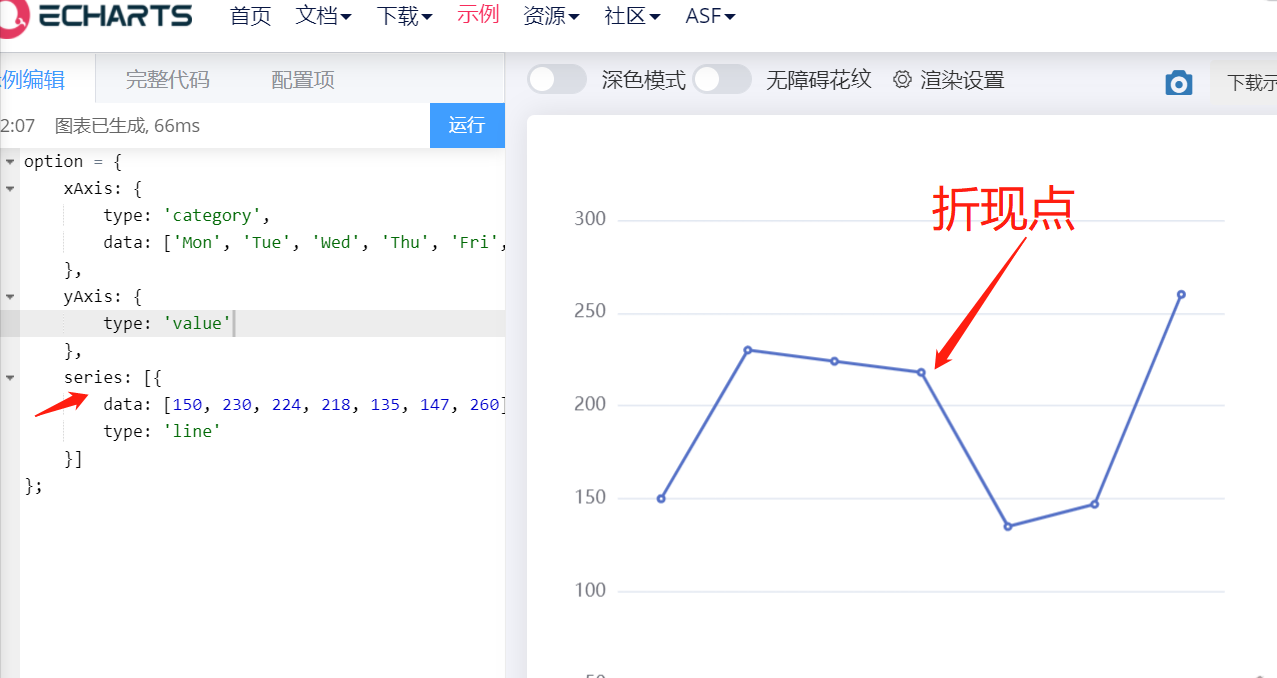Click the 运行 button to run code

click(467, 125)
